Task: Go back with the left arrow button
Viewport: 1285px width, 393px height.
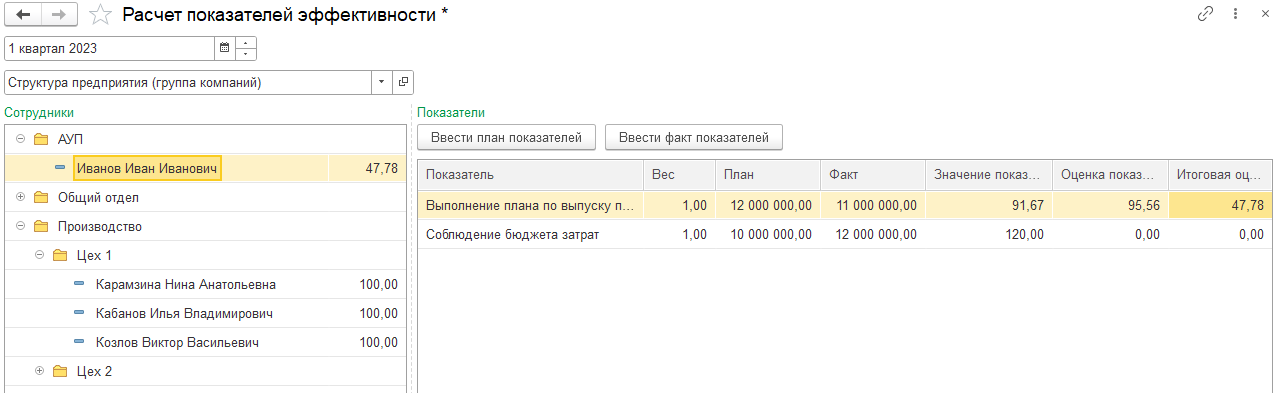Action: [22, 15]
